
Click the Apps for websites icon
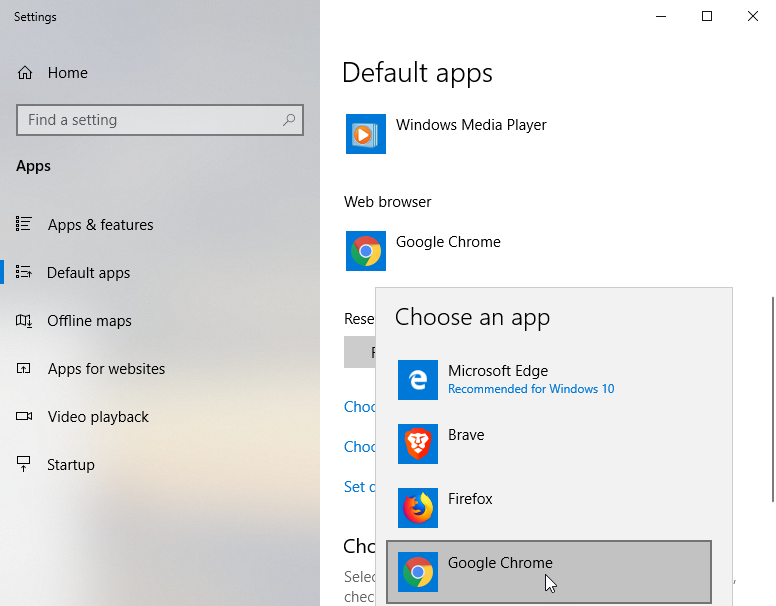[x=24, y=368]
